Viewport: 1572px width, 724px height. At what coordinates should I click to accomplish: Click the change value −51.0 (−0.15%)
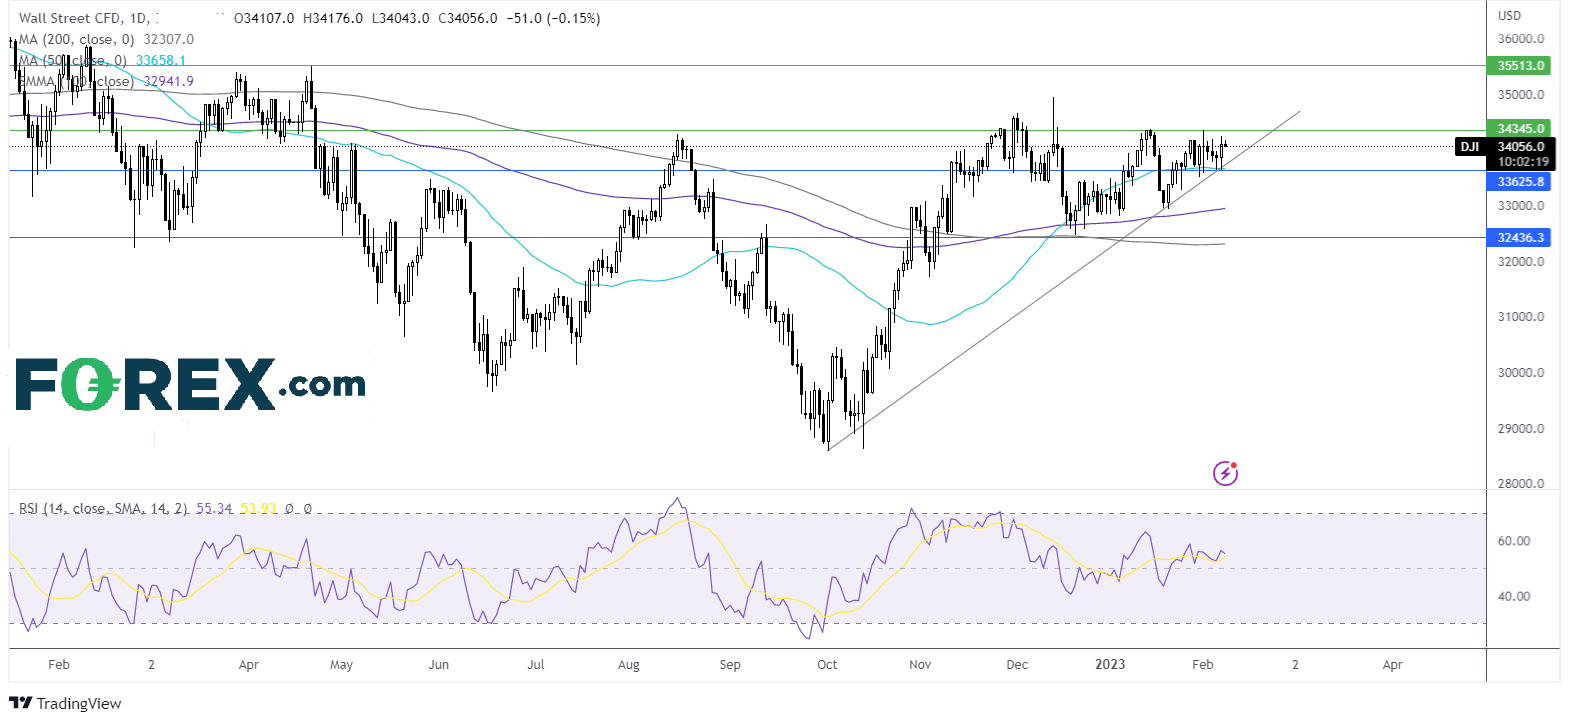[x=553, y=18]
